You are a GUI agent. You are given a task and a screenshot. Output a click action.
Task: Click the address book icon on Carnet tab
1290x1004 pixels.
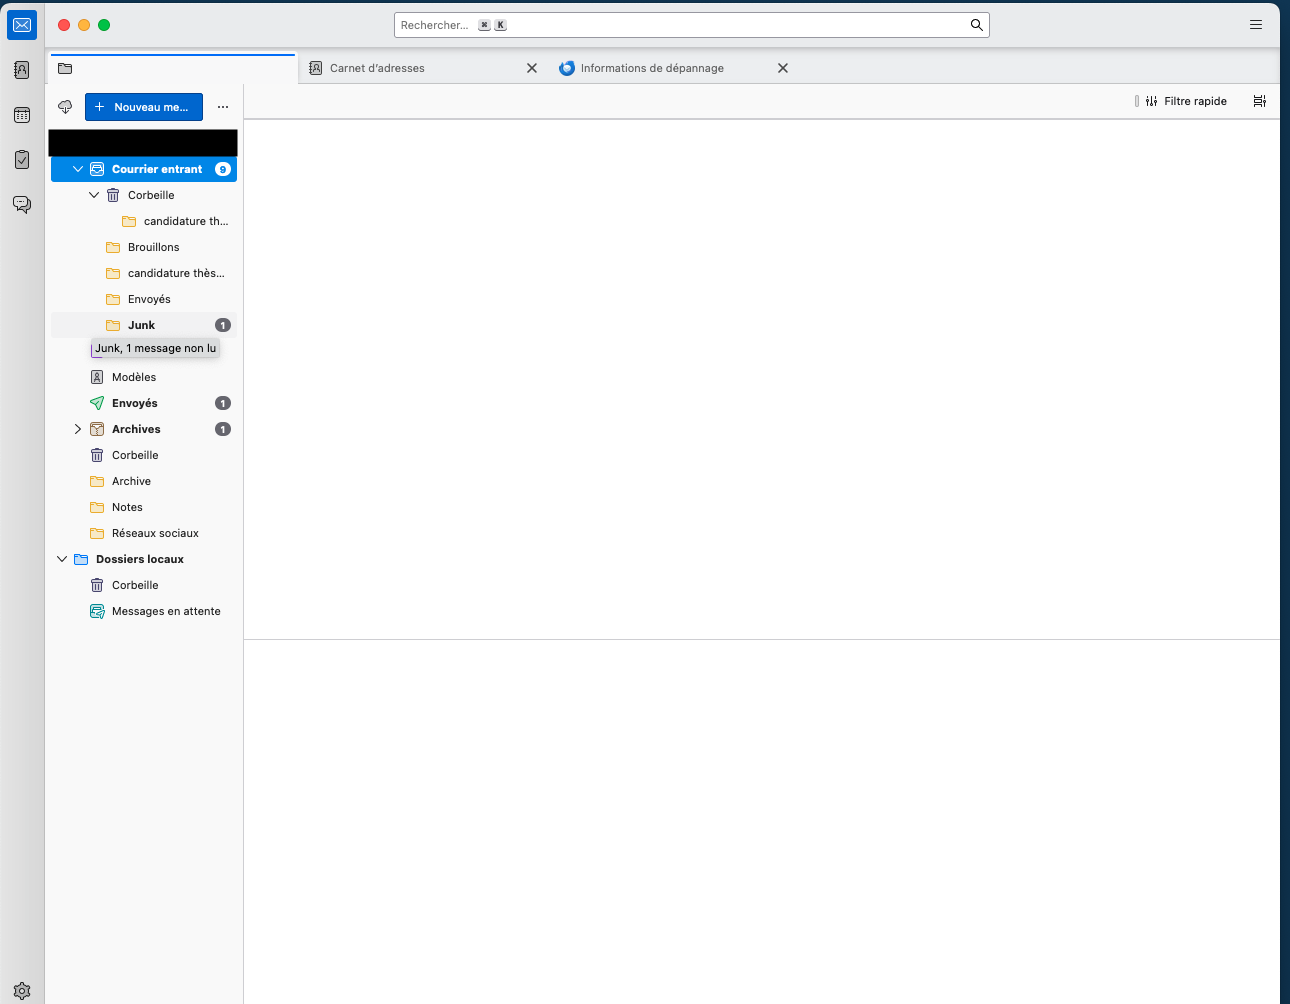(x=316, y=68)
